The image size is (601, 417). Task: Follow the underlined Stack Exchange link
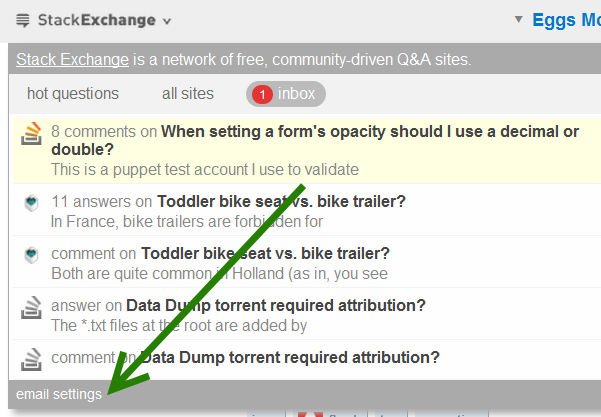72,59
